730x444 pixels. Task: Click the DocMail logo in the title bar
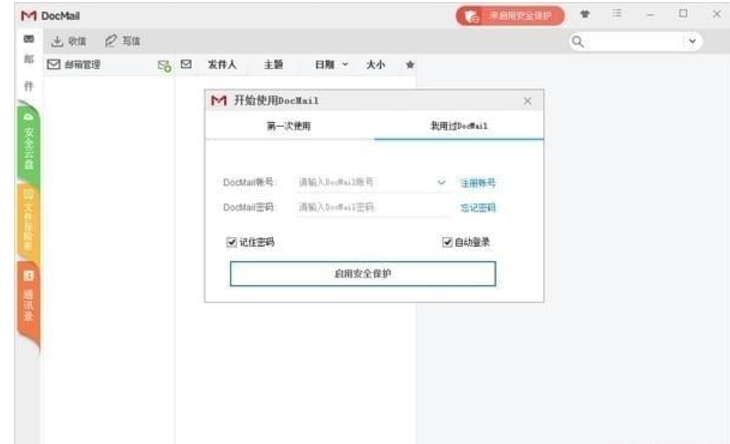click(x=28, y=16)
